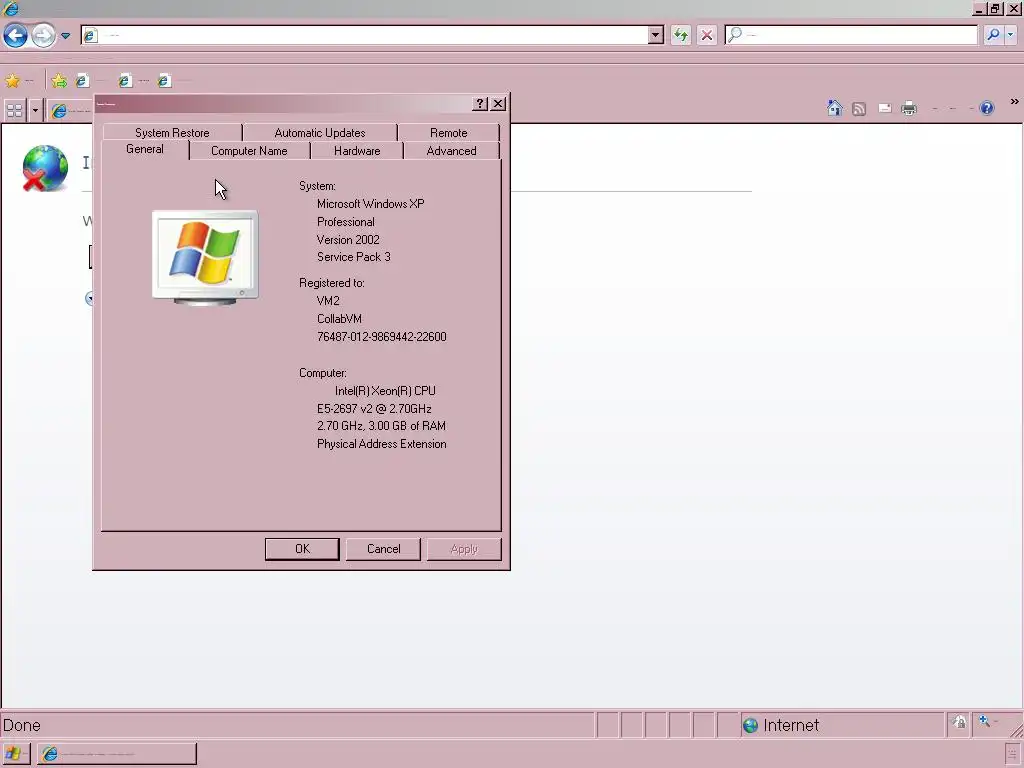Click the 'Service Pack 3' text
This screenshot has width=1024, height=768.
coord(353,257)
